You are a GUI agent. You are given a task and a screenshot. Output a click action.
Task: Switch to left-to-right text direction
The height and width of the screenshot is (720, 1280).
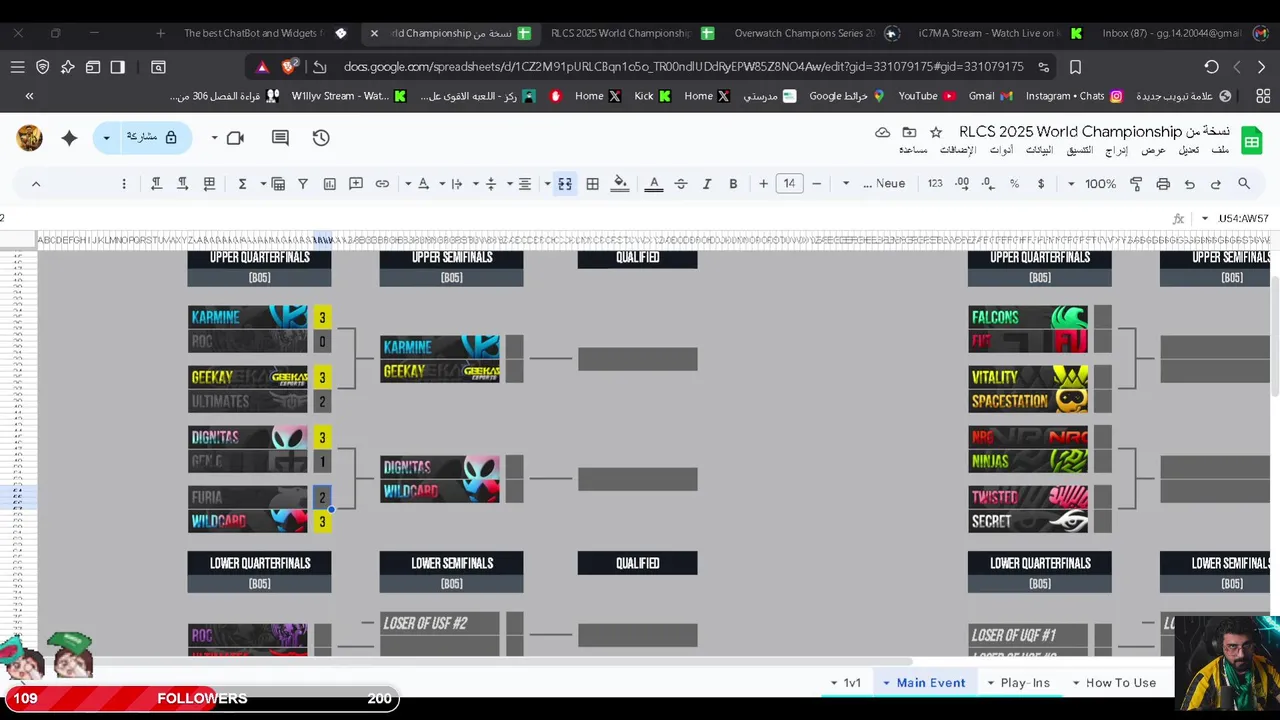(x=183, y=184)
